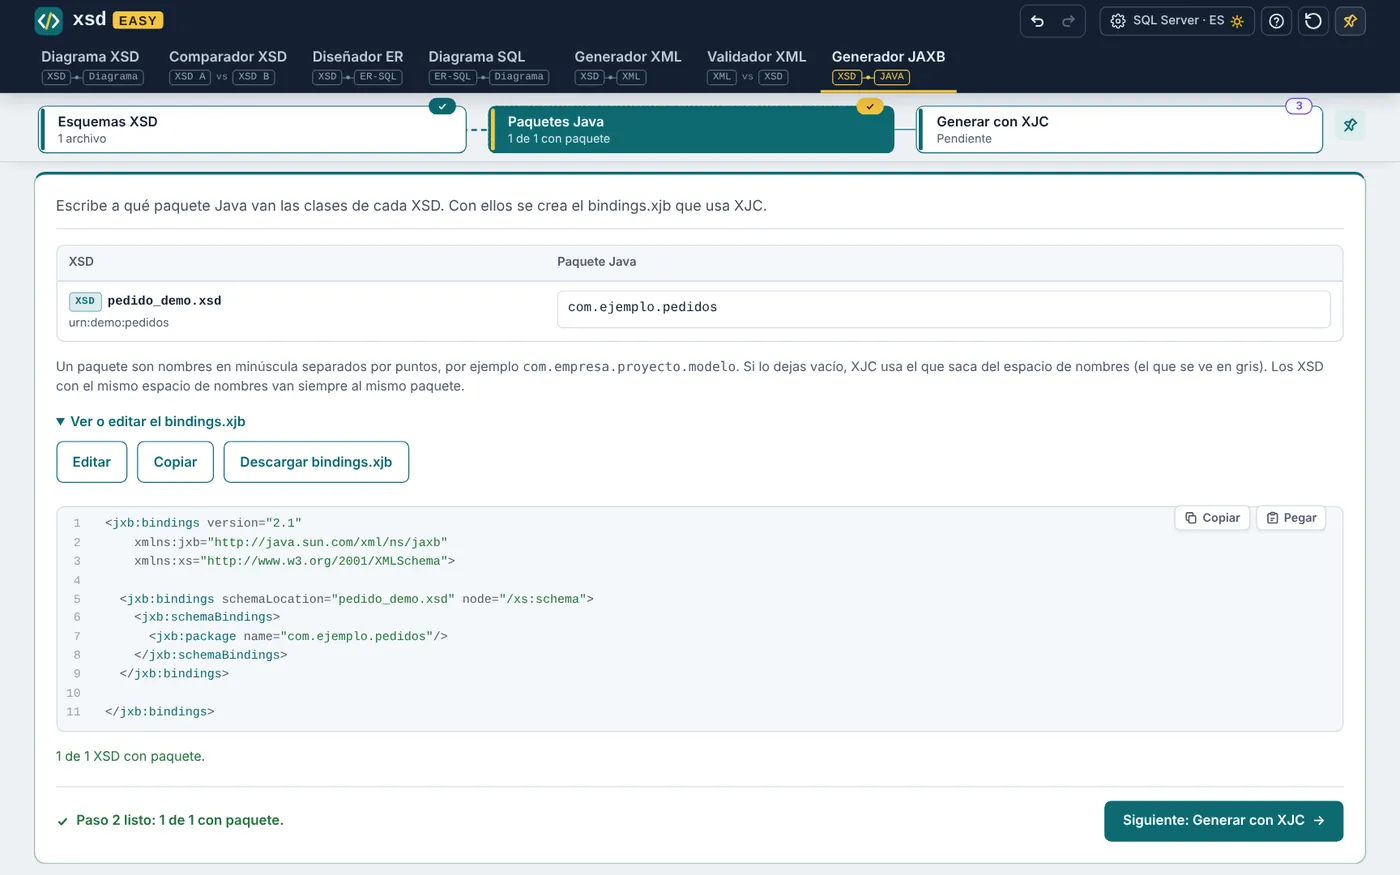Click the teal pin icon beside steps
Screen dimensions: 1400x875
point(1350,125)
